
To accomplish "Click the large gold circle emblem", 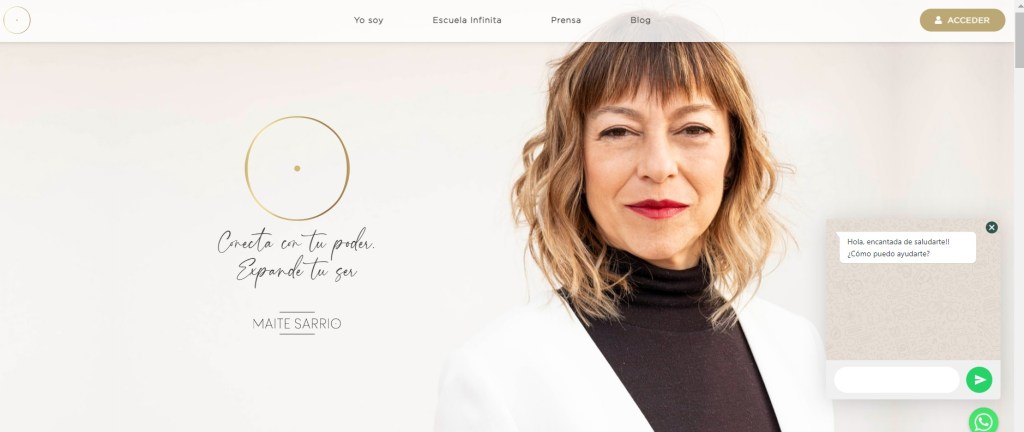I will [x=297, y=168].
